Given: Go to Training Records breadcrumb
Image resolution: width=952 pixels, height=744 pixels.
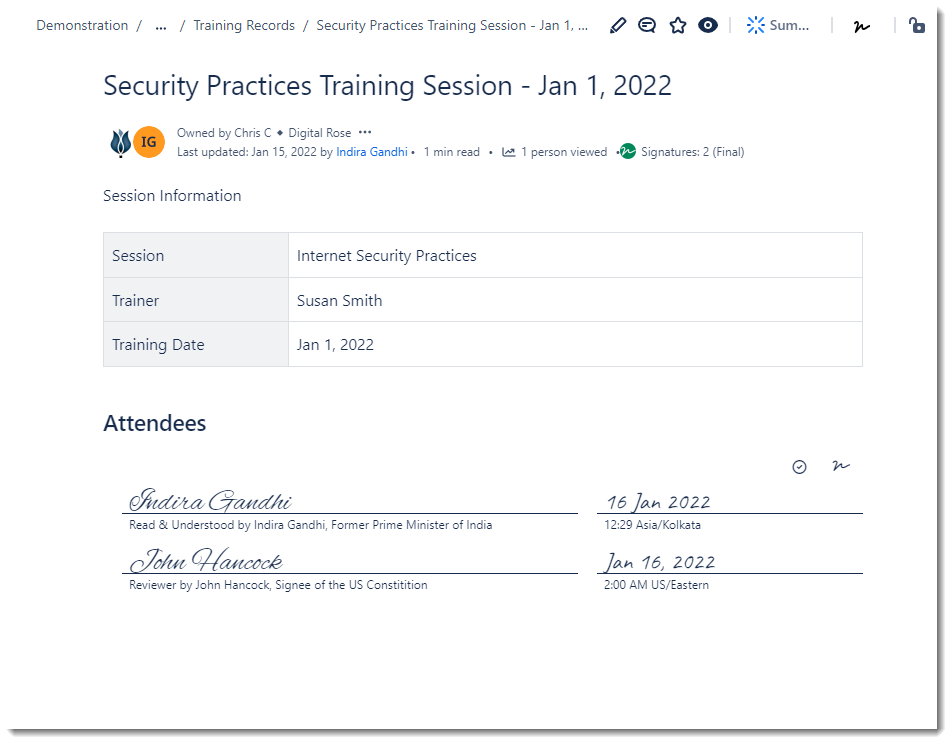Looking at the screenshot, I should tap(244, 26).
